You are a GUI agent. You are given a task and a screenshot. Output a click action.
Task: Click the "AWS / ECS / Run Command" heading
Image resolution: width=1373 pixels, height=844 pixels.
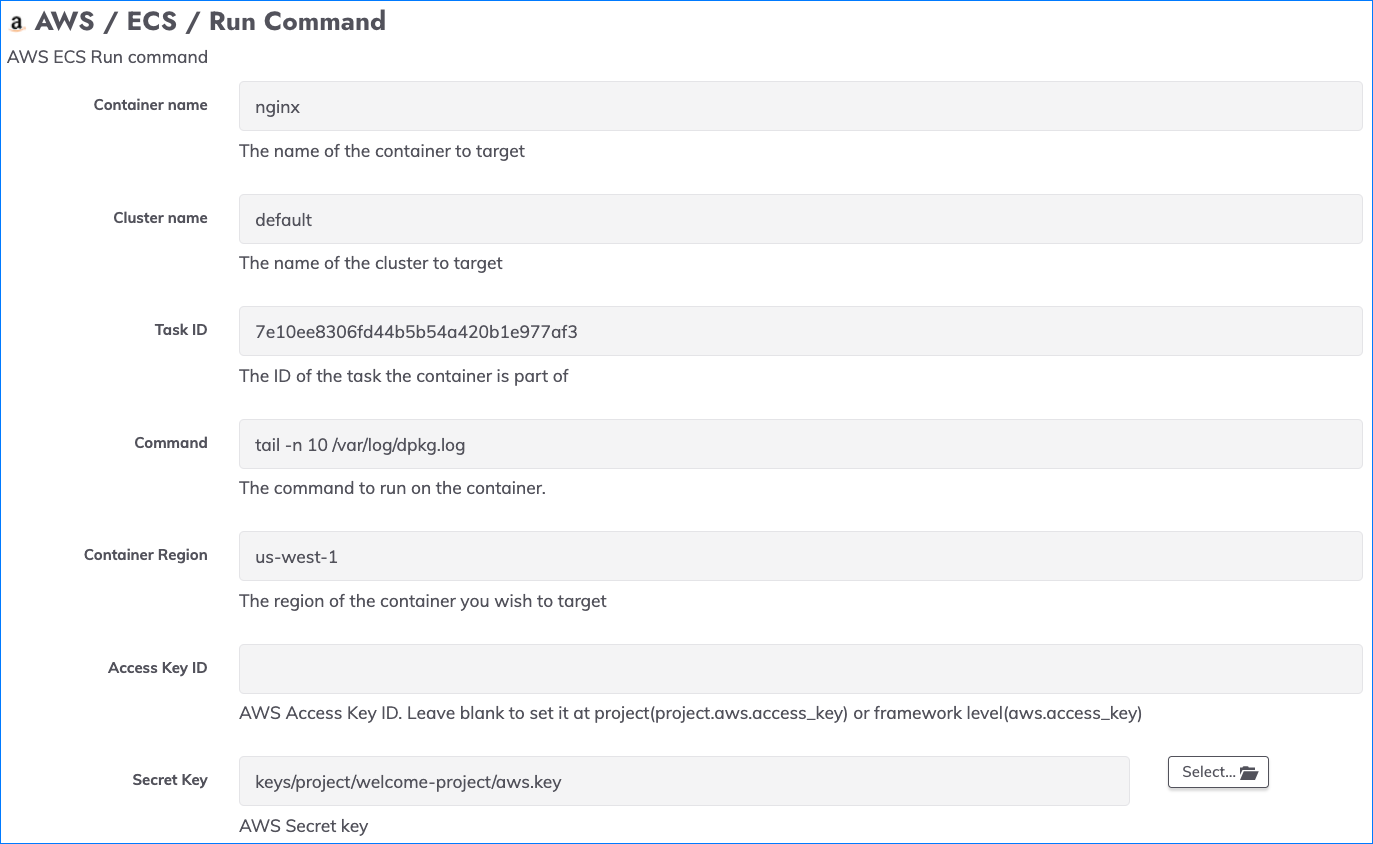tap(210, 22)
